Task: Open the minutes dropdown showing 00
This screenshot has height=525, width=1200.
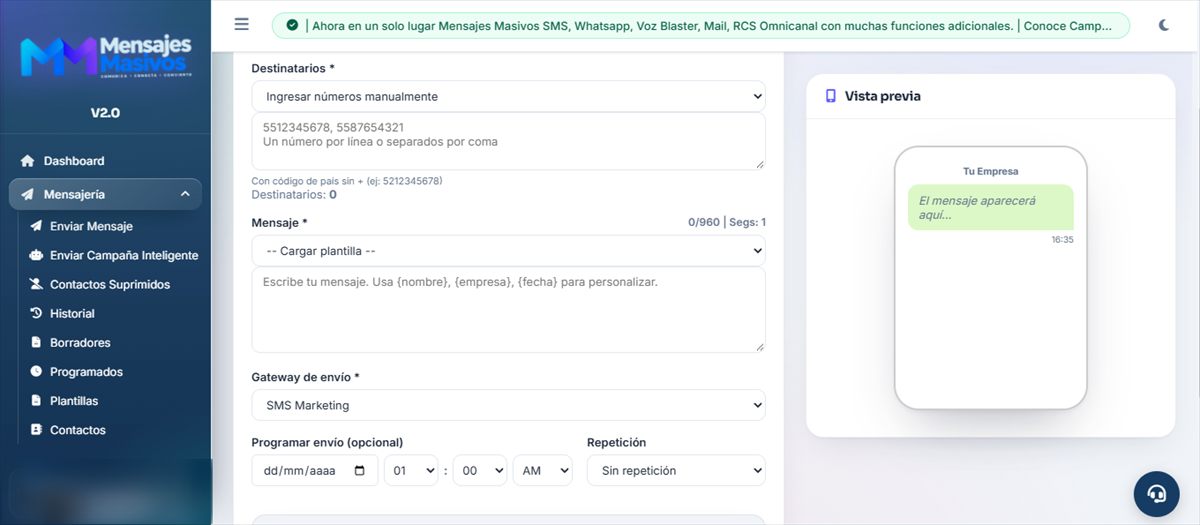Action: pyautogui.click(x=480, y=470)
